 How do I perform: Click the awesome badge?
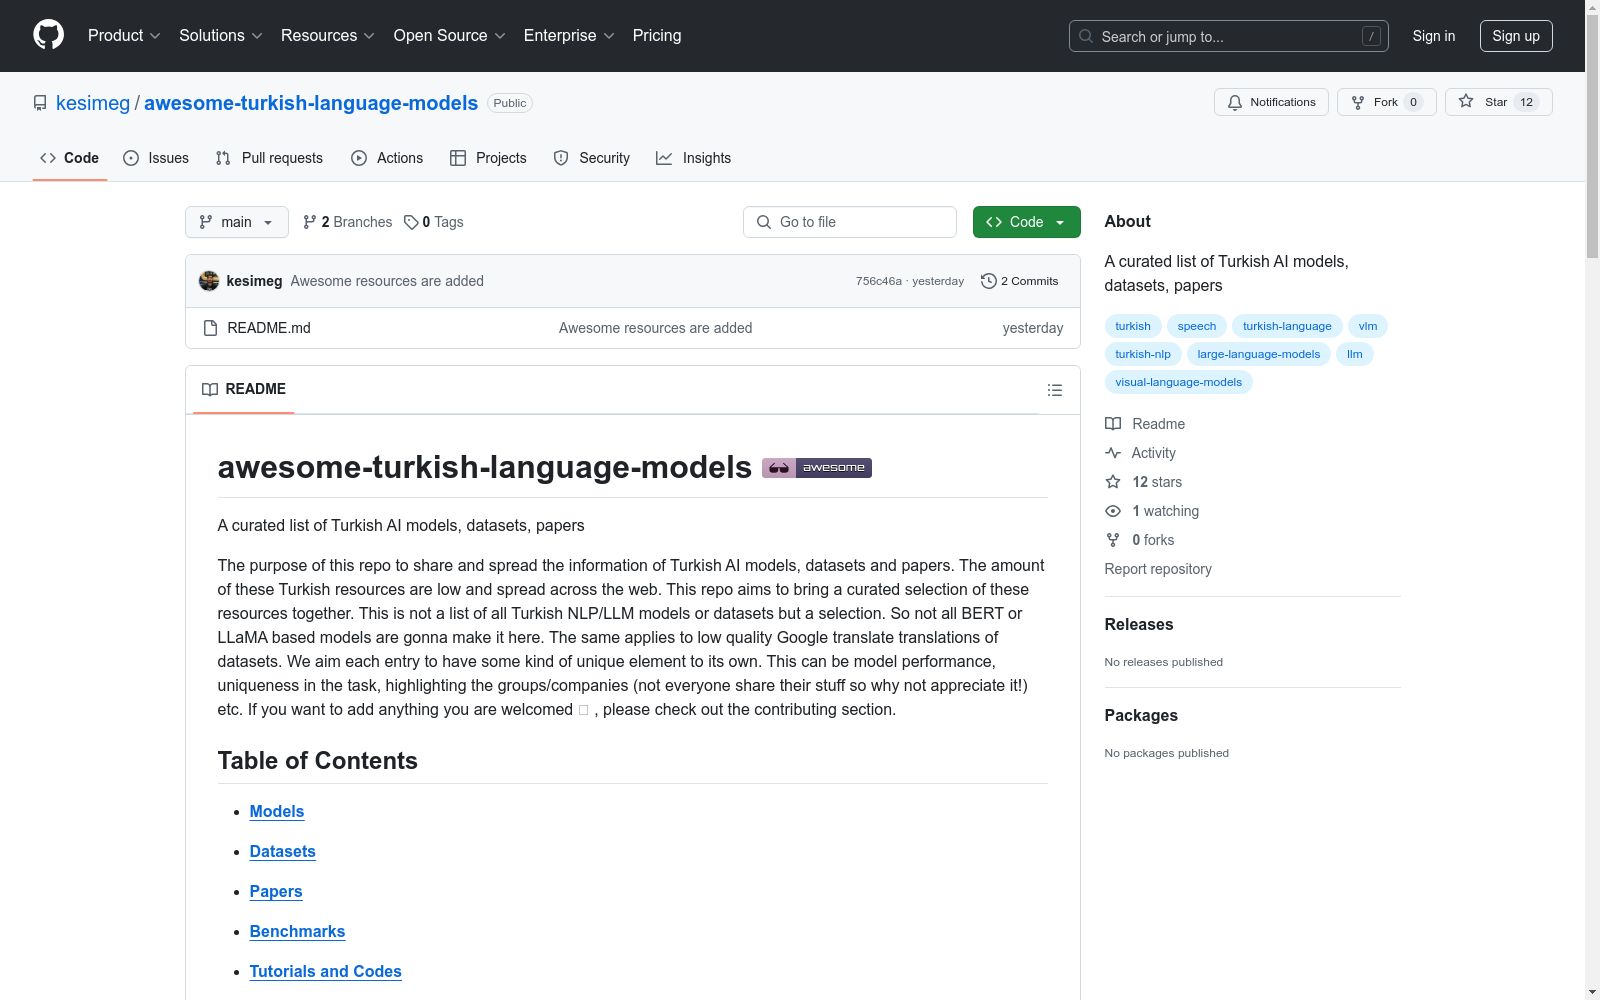click(x=817, y=467)
